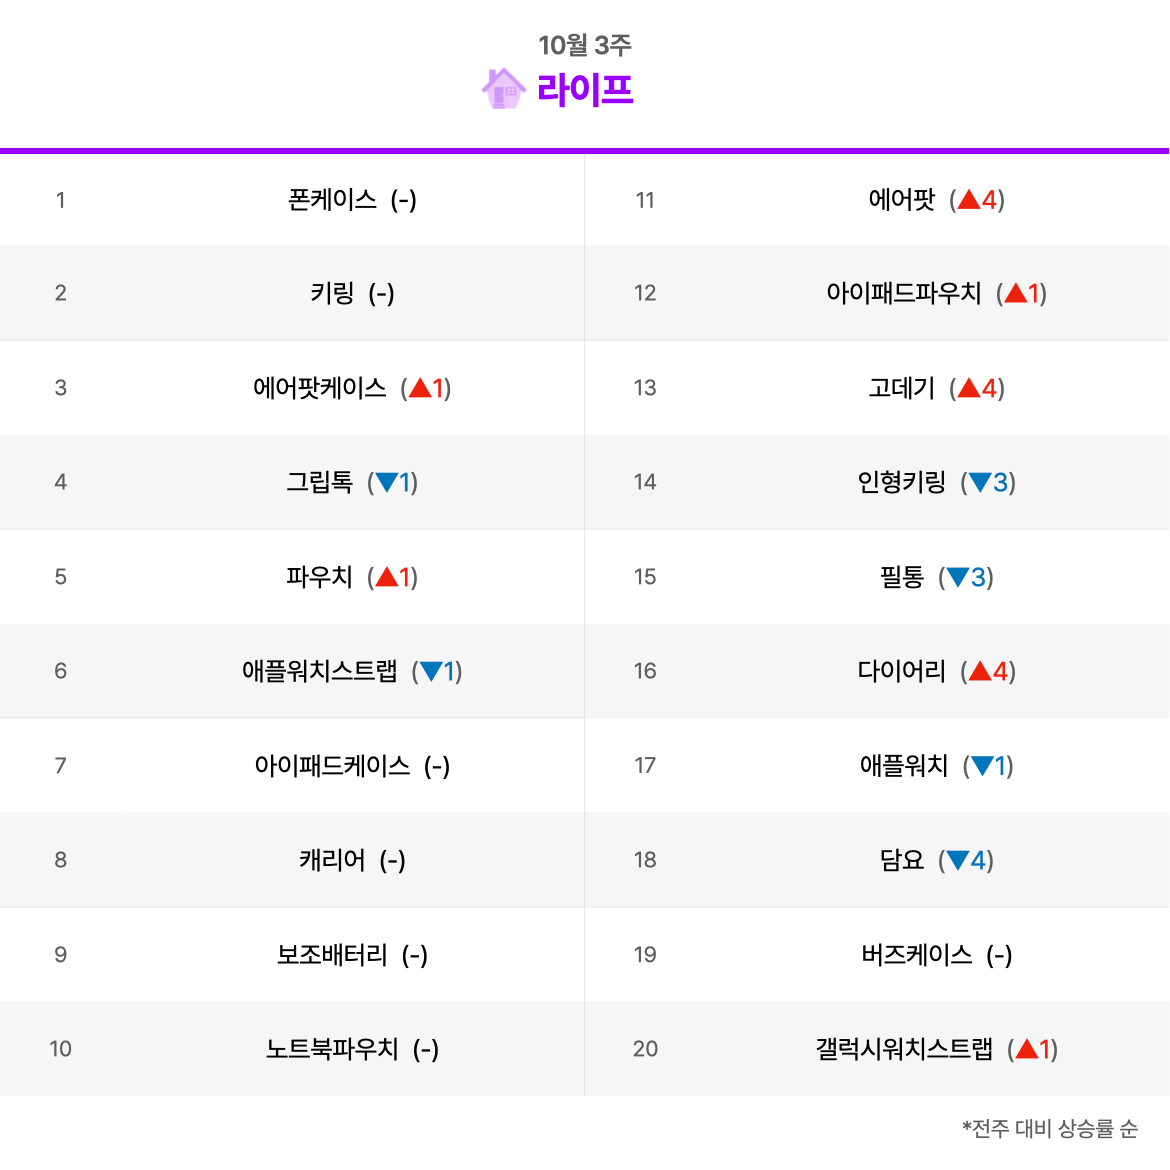Click the red up arrow beside 다이어리
The width and height of the screenshot is (1170, 1170).
[980, 672]
